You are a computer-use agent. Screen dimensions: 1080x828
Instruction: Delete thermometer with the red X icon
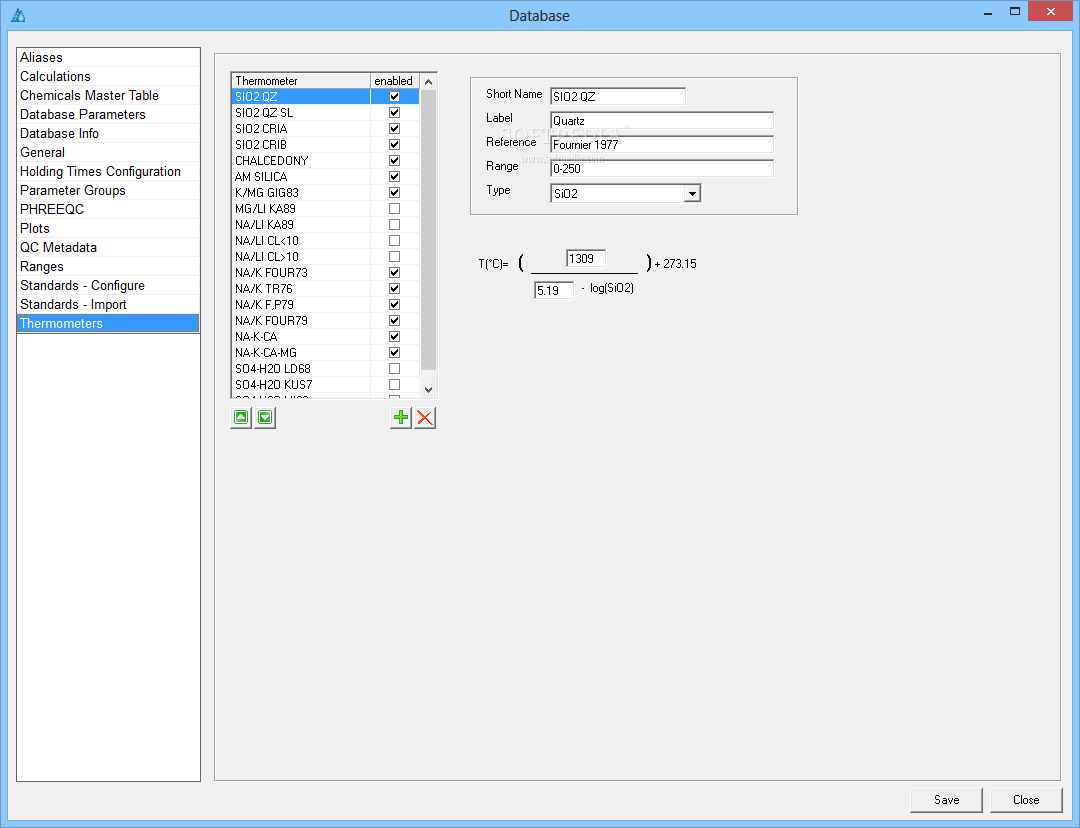(x=425, y=417)
